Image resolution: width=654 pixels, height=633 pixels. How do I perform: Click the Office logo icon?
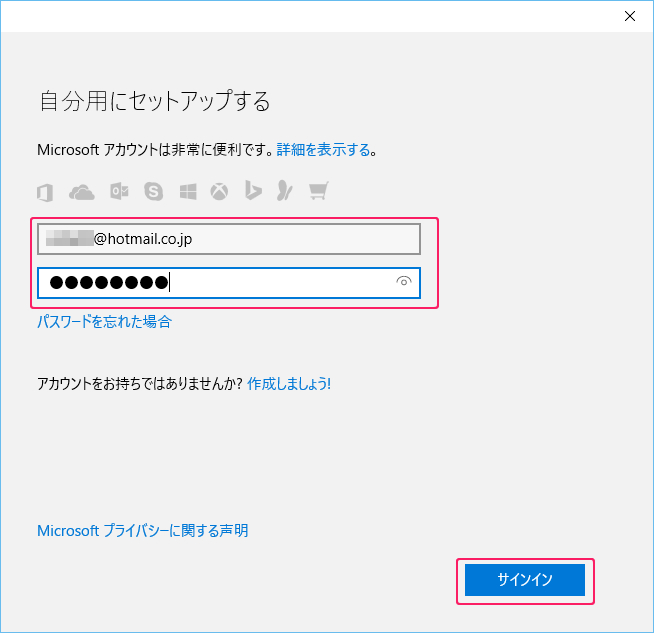45,192
